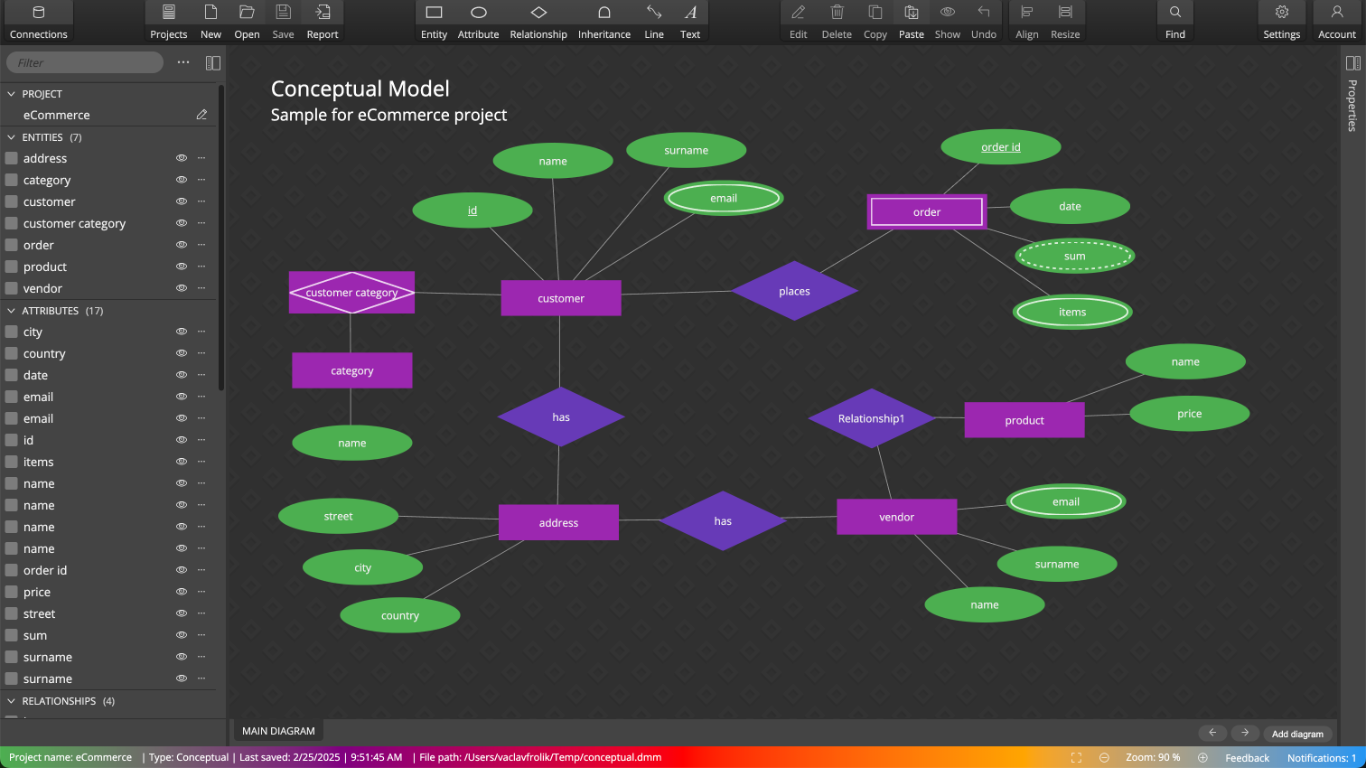Screen dimensions: 1366x768
Task: Toggle visibility of country attribute
Action: [x=182, y=353]
